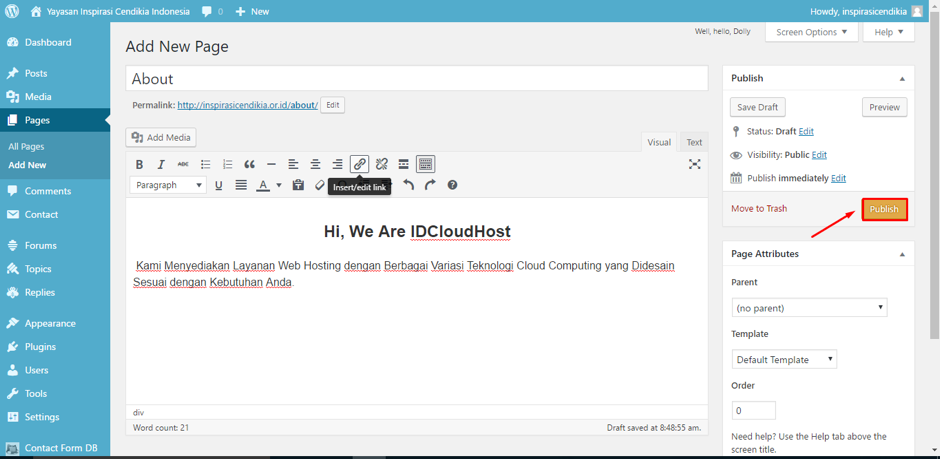Remove link with the unlink icon

[382, 165]
